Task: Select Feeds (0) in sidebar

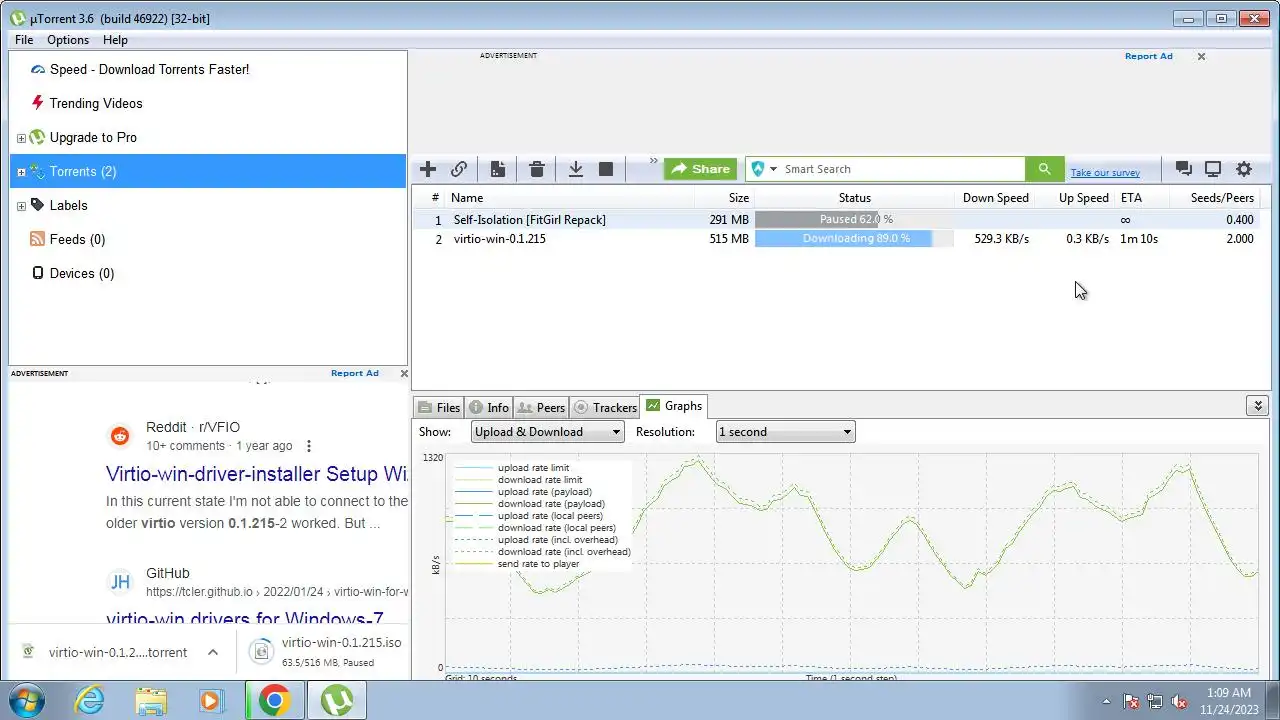Action: click(77, 239)
